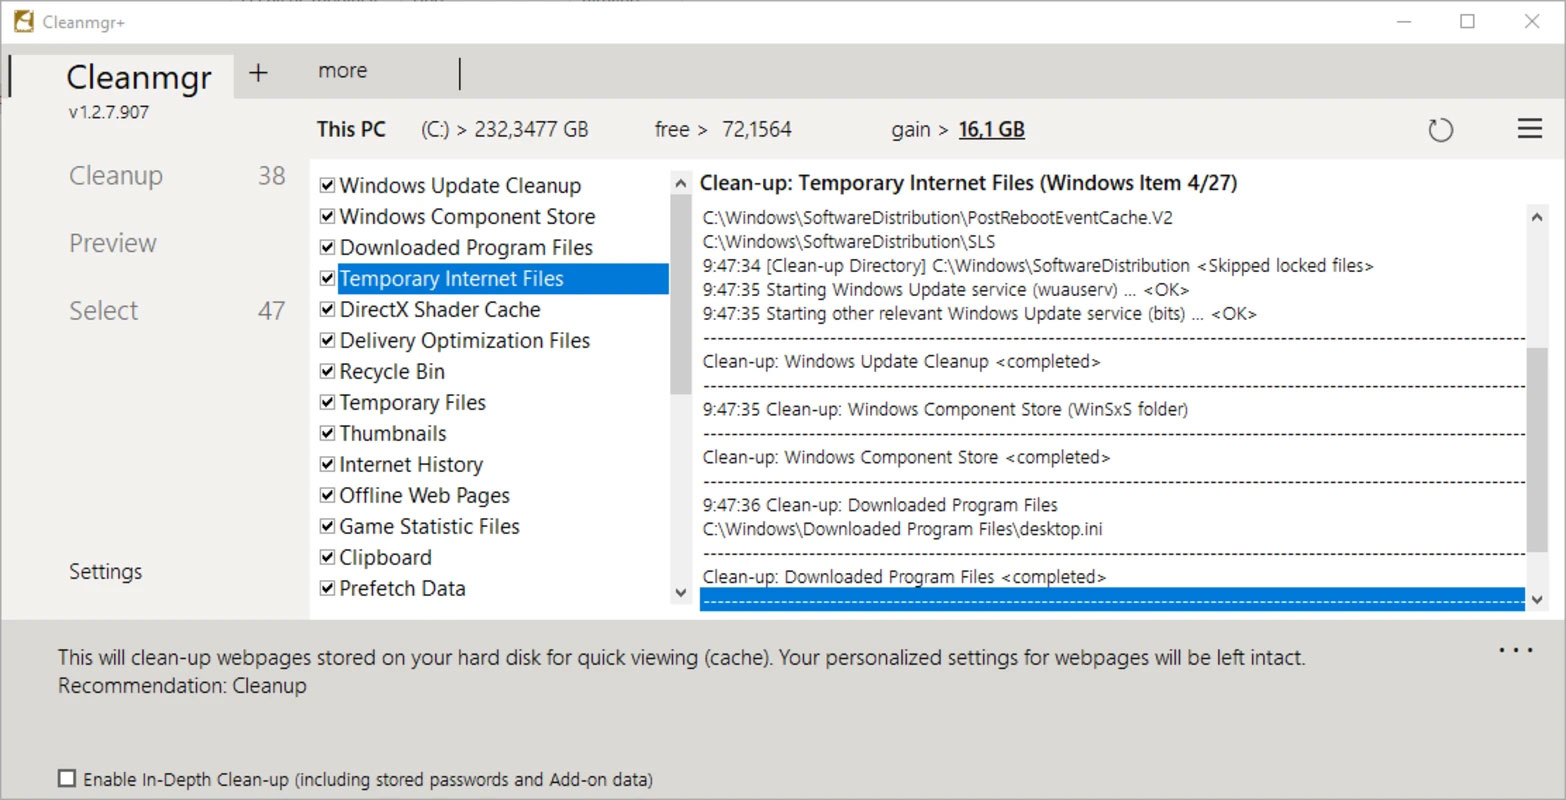Click the This PC label
This screenshot has width=1566, height=800.
click(x=351, y=130)
